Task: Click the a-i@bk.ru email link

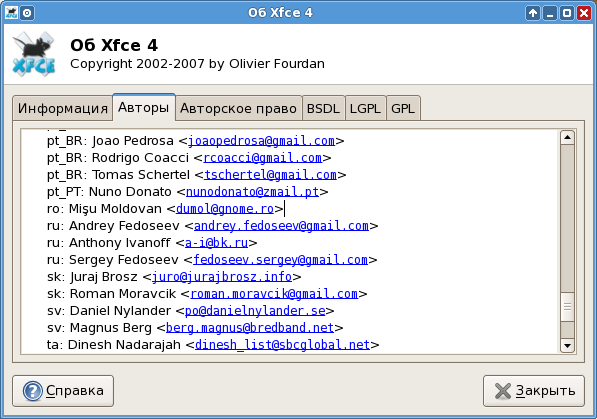Action: (216, 243)
